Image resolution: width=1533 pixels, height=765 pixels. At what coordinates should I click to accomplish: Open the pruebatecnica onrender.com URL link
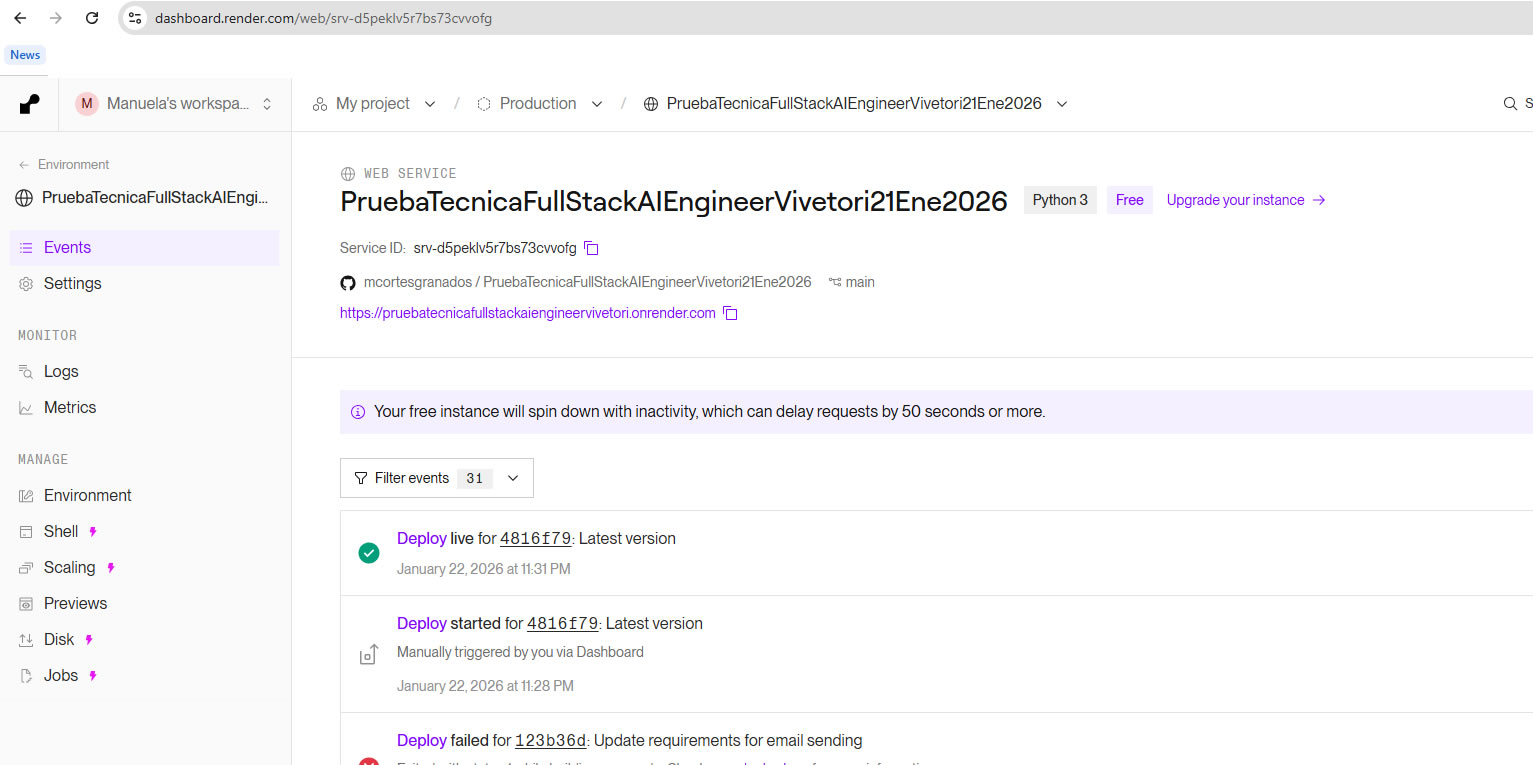[x=528, y=313]
